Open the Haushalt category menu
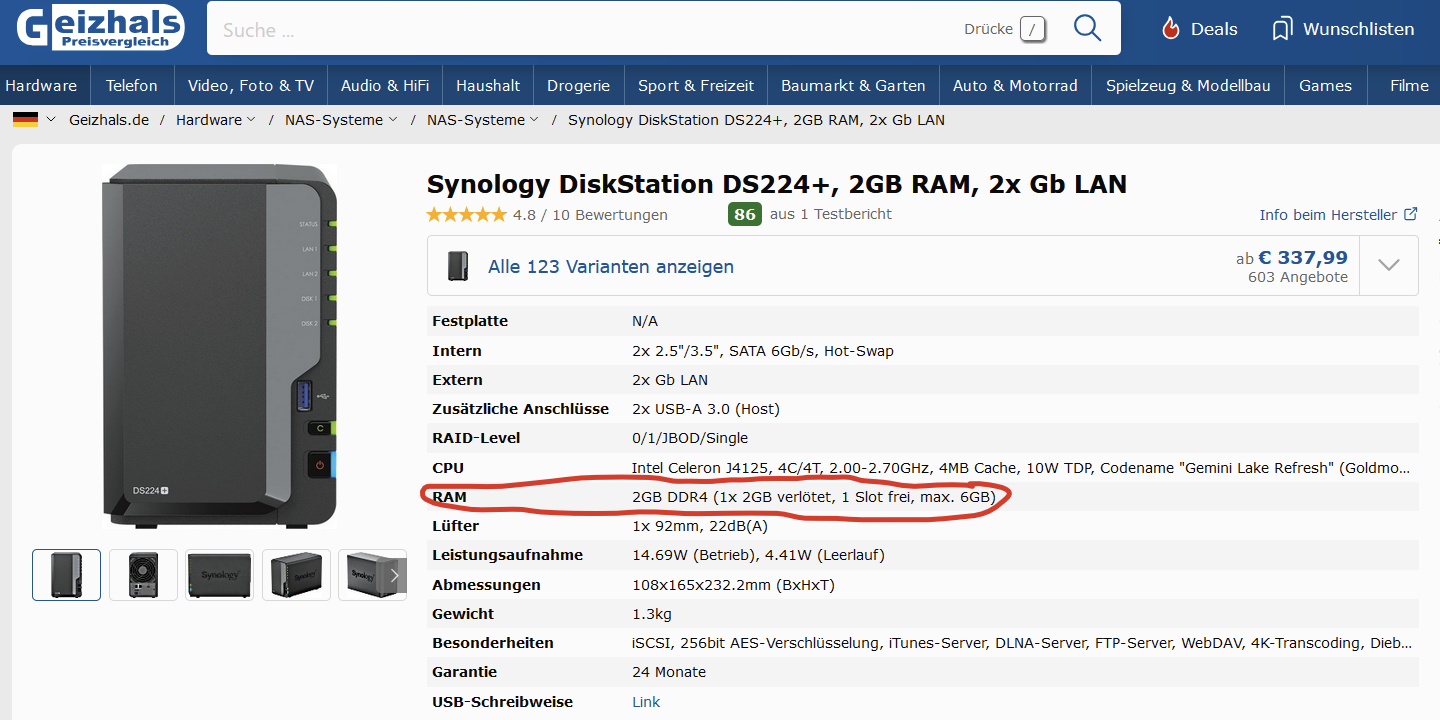 click(488, 86)
